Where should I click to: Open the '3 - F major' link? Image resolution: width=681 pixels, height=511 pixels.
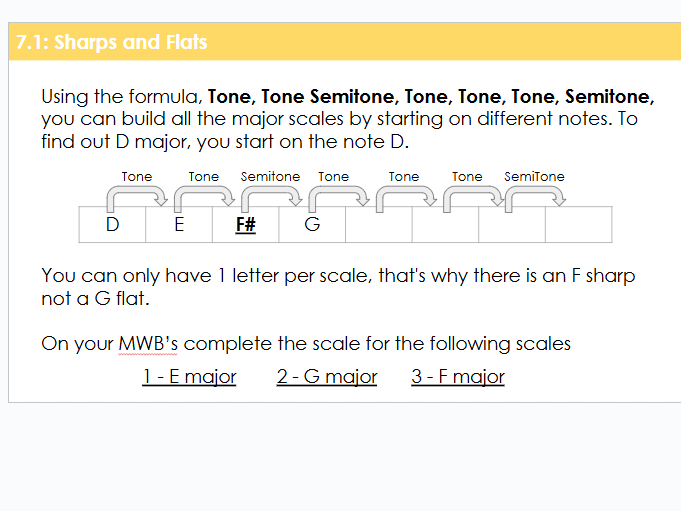point(458,377)
